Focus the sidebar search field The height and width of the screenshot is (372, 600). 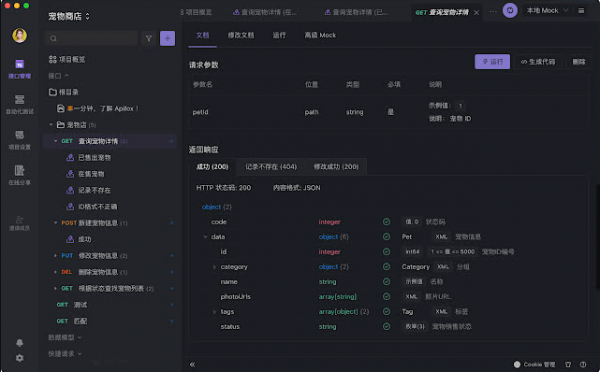[91, 38]
